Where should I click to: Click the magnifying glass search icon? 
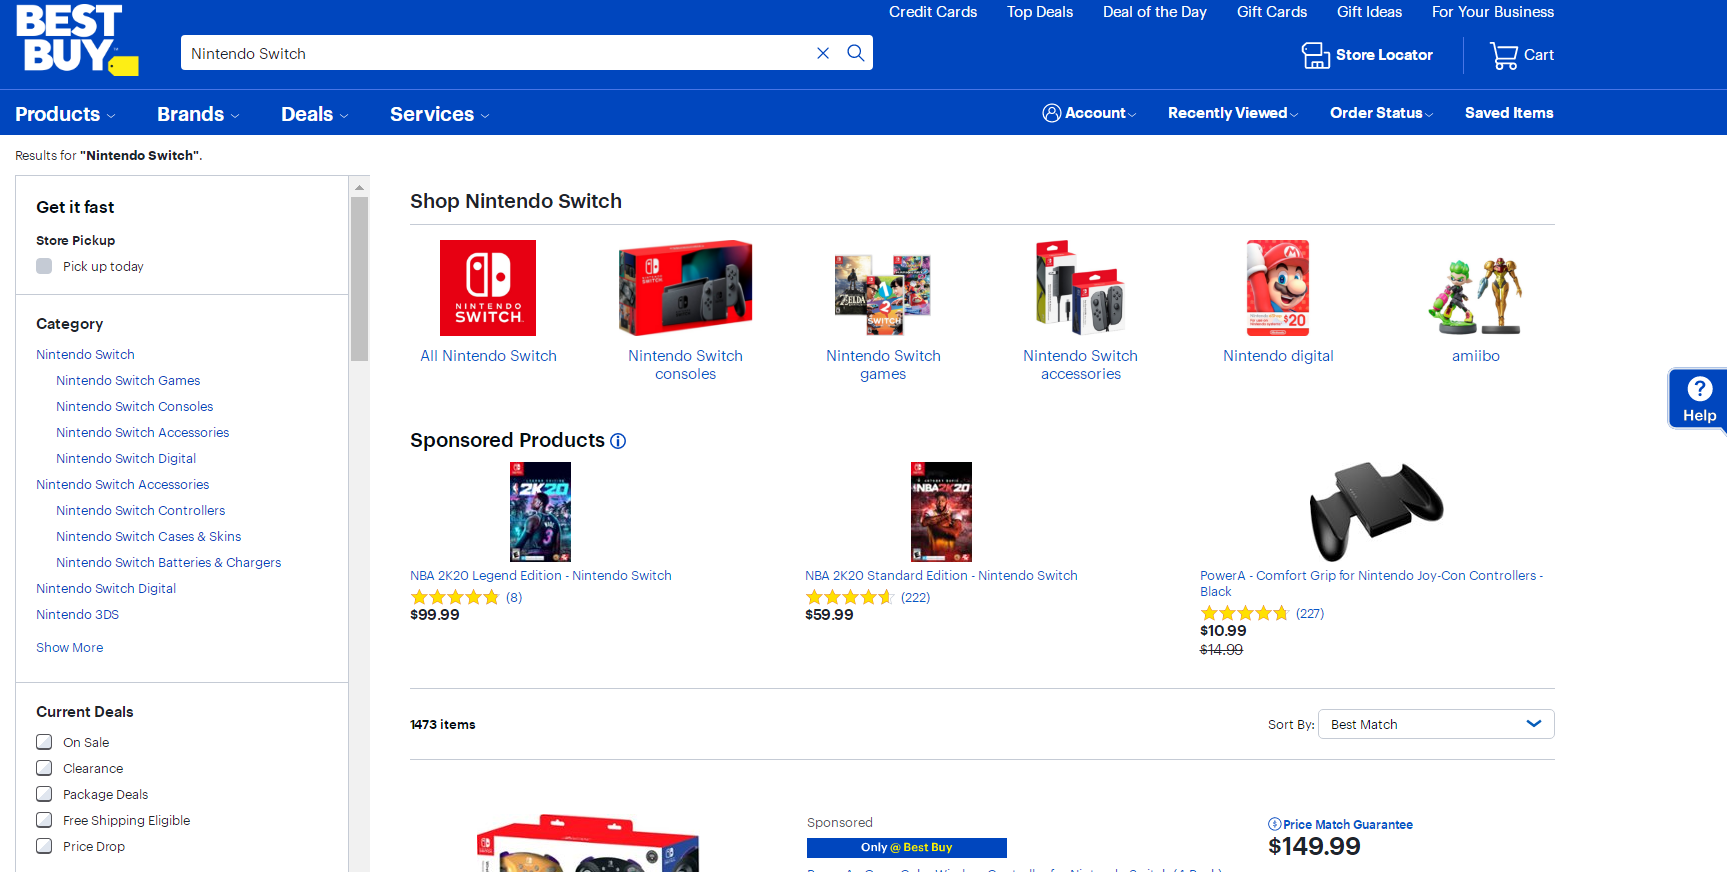(856, 53)
